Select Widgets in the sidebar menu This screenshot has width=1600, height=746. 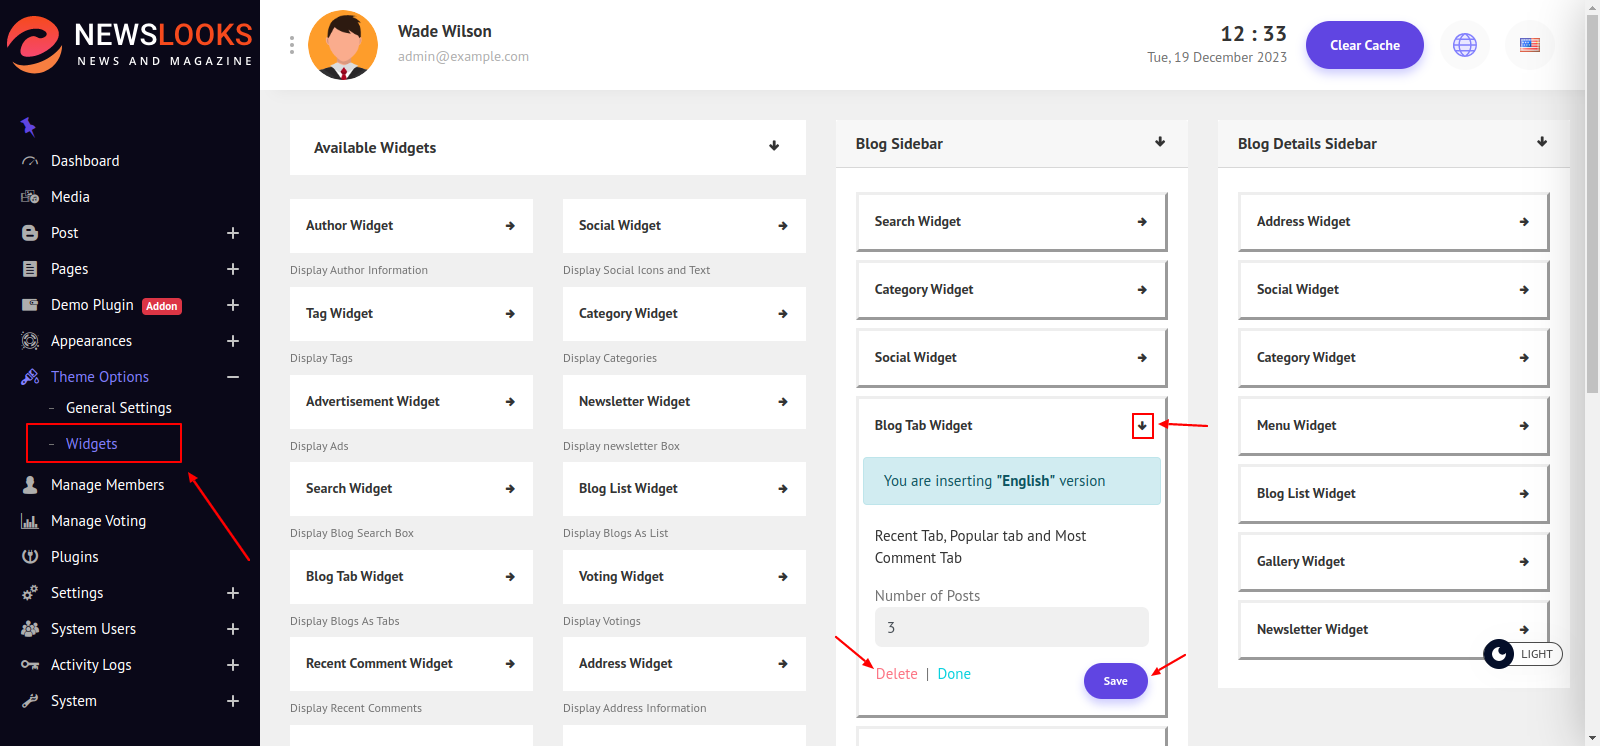[x=92, y=444]
